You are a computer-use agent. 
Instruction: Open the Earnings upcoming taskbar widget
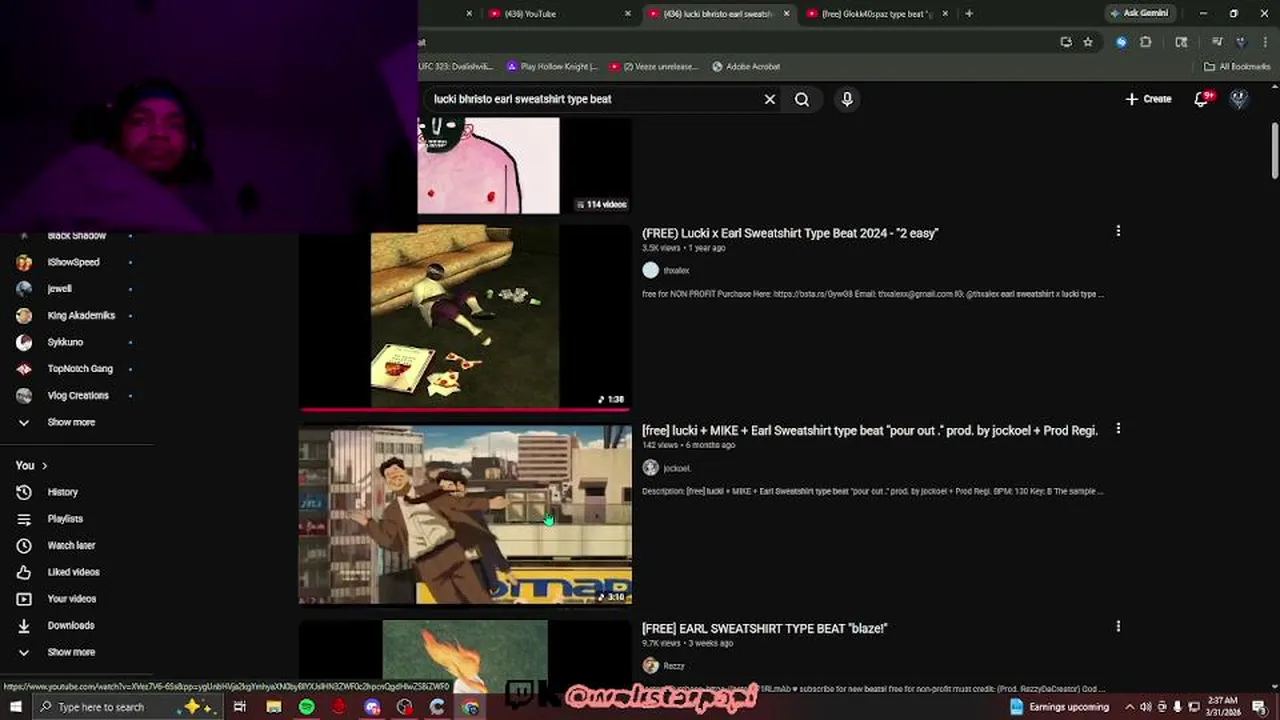point(1059,707)
